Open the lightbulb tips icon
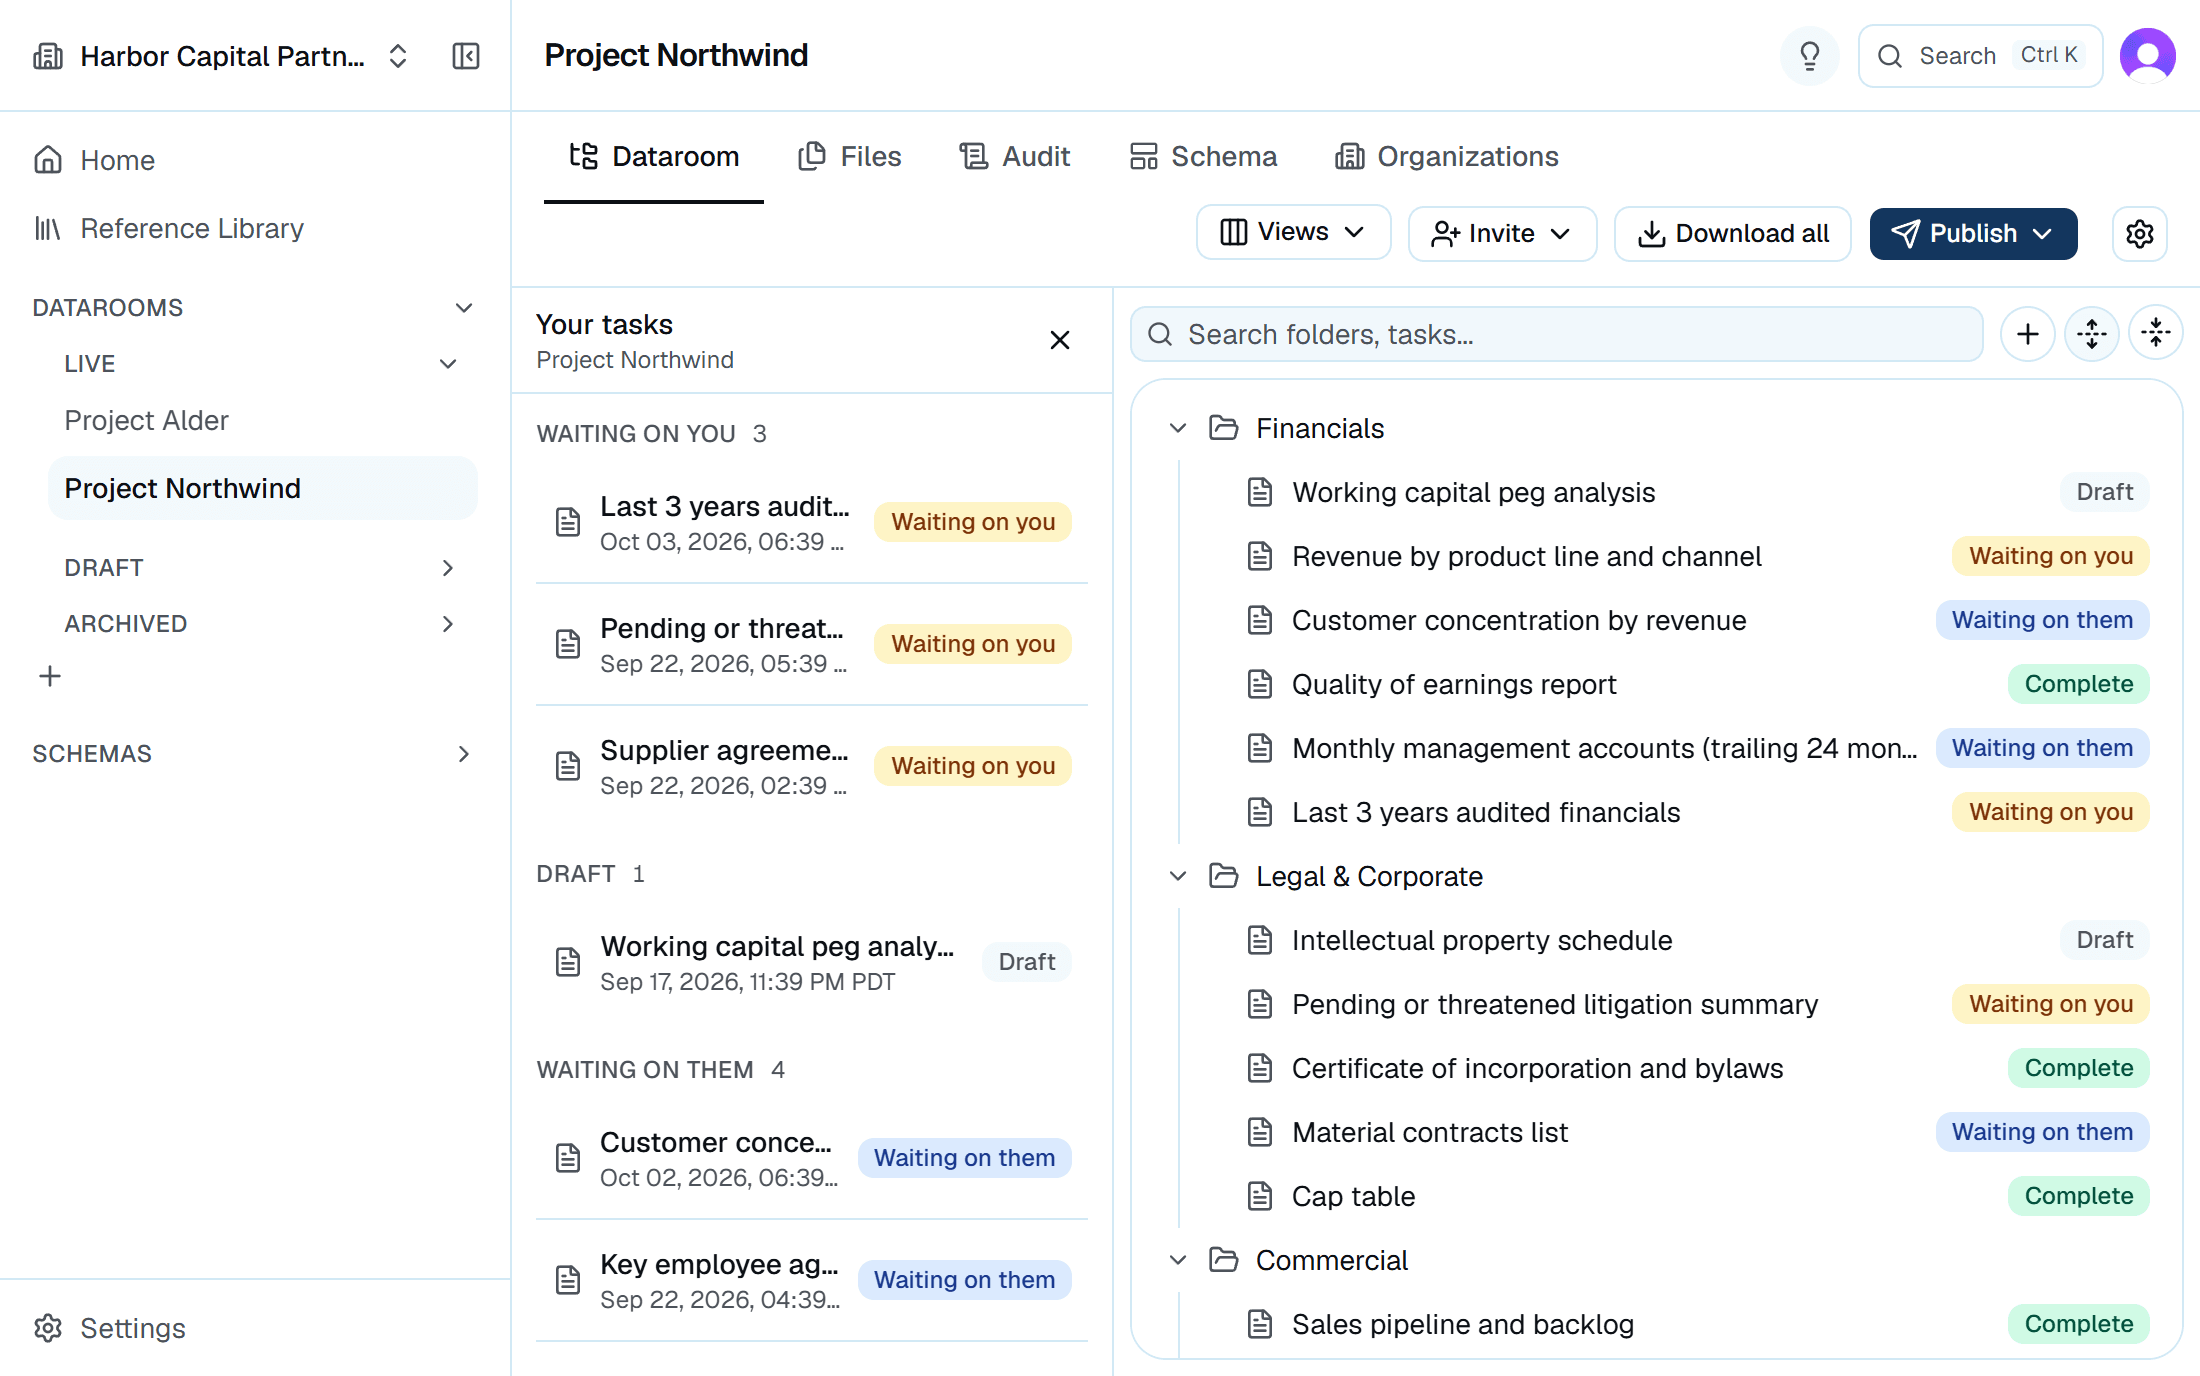 [x=1809, y=56]
